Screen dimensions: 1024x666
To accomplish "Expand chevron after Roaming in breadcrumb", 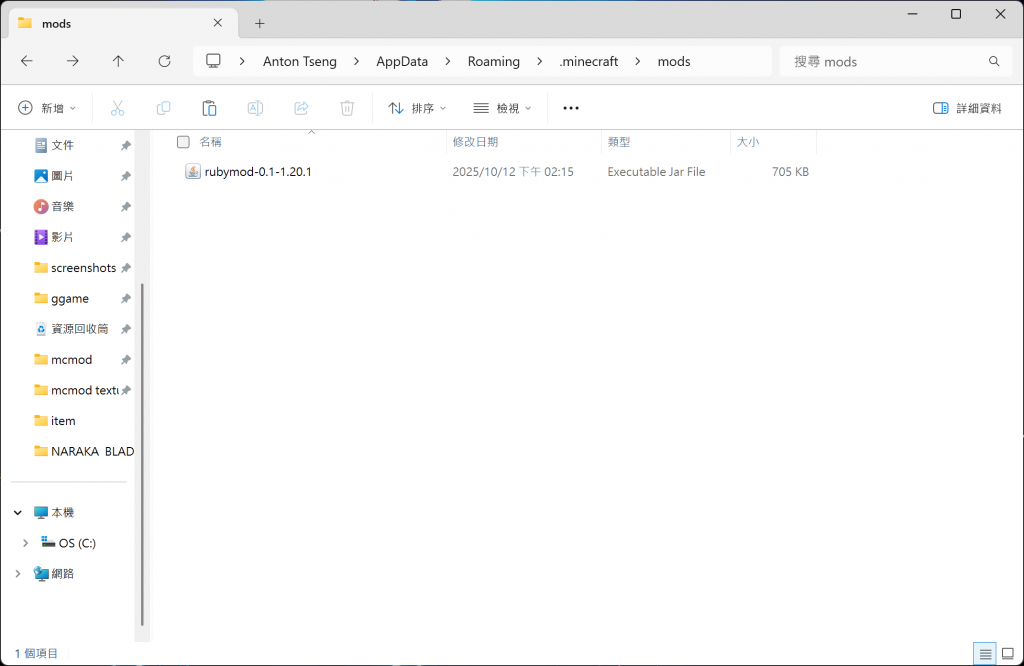I will click(x=539, y=61).
